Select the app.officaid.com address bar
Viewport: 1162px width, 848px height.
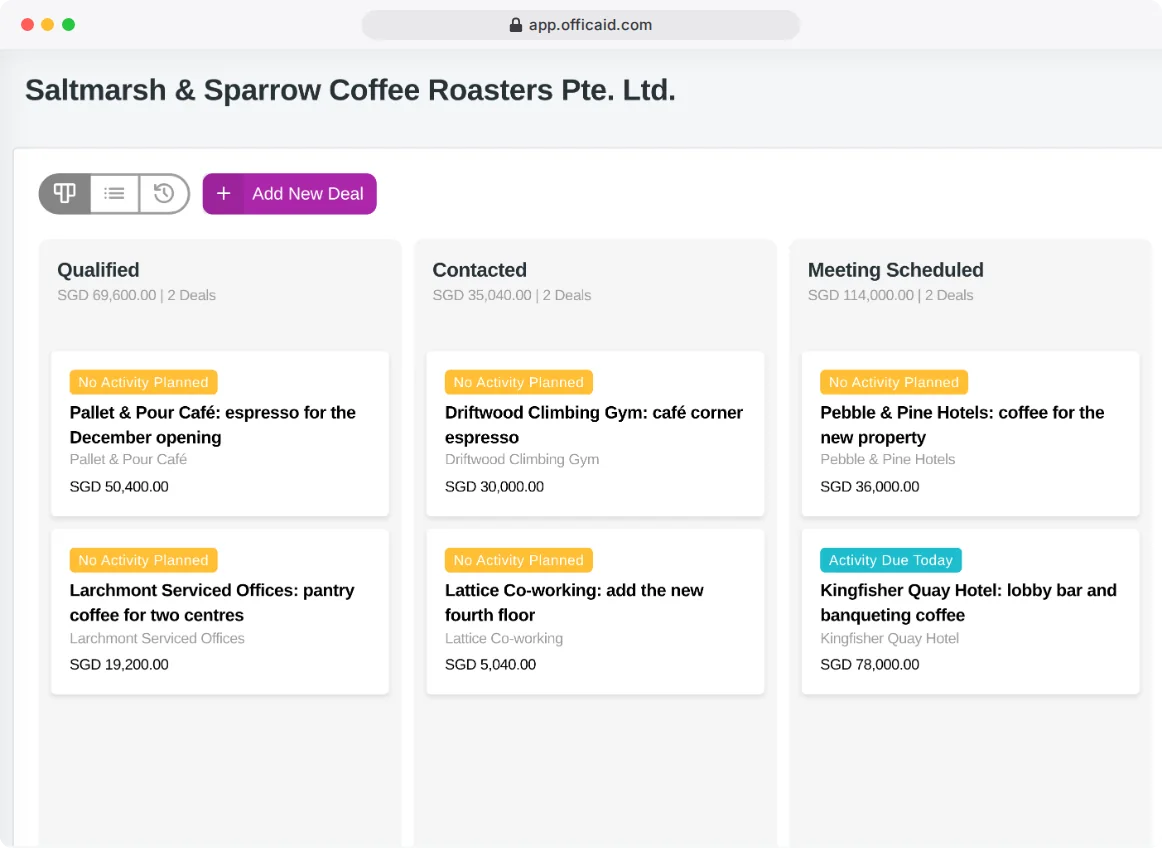(x=581, y=25)
